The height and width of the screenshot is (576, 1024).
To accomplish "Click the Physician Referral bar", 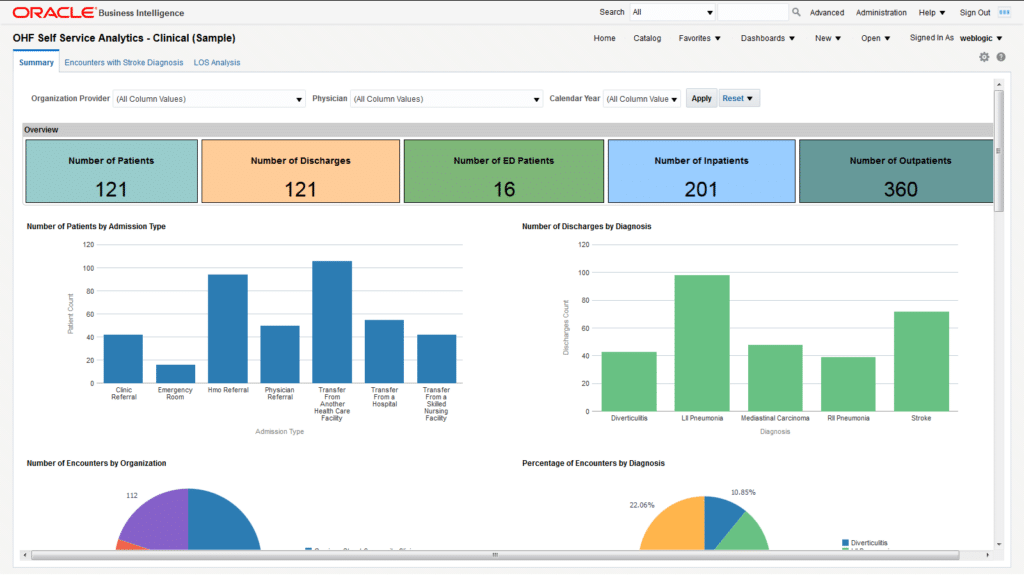I will click(280, 355).
